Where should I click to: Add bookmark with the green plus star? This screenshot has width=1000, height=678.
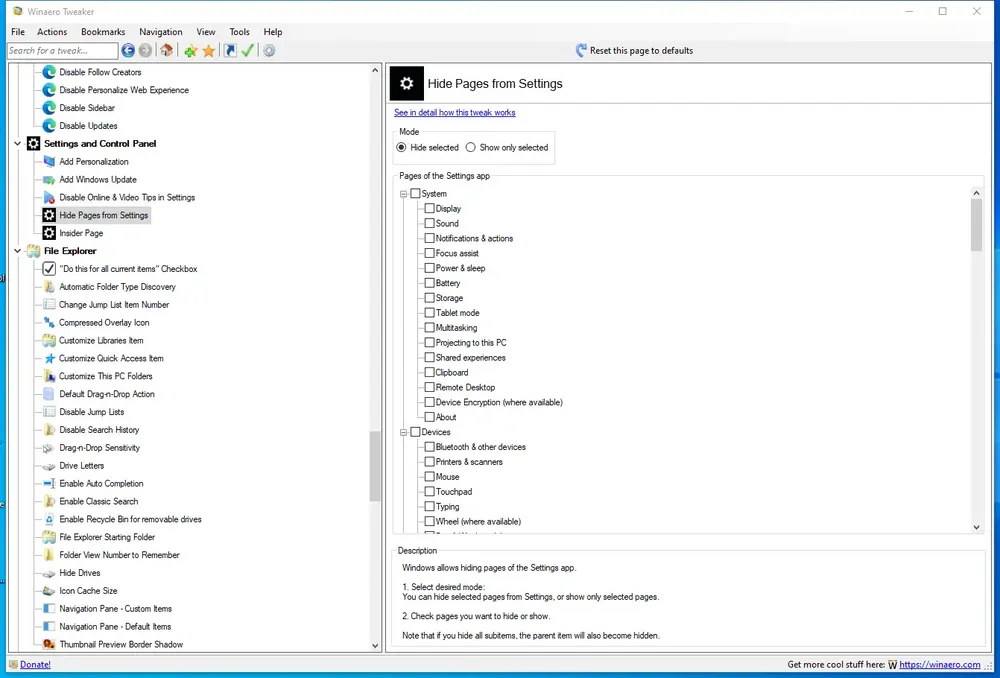coord(190,51)
